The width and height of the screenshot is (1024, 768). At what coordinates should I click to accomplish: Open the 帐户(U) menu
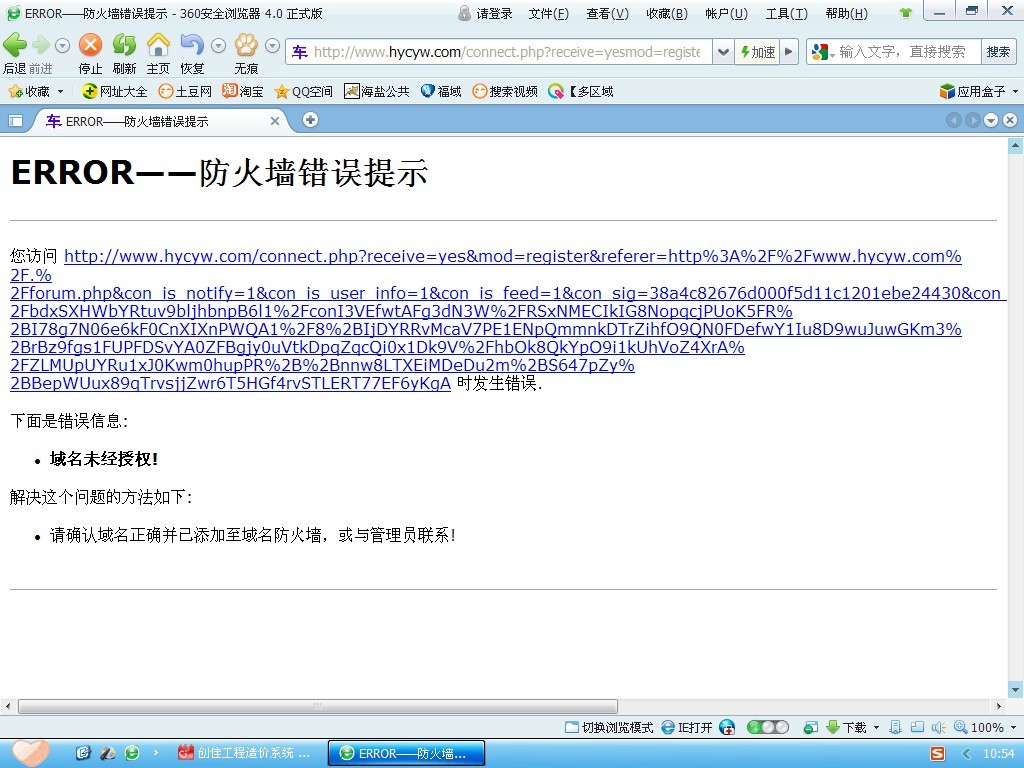(726, 14)
